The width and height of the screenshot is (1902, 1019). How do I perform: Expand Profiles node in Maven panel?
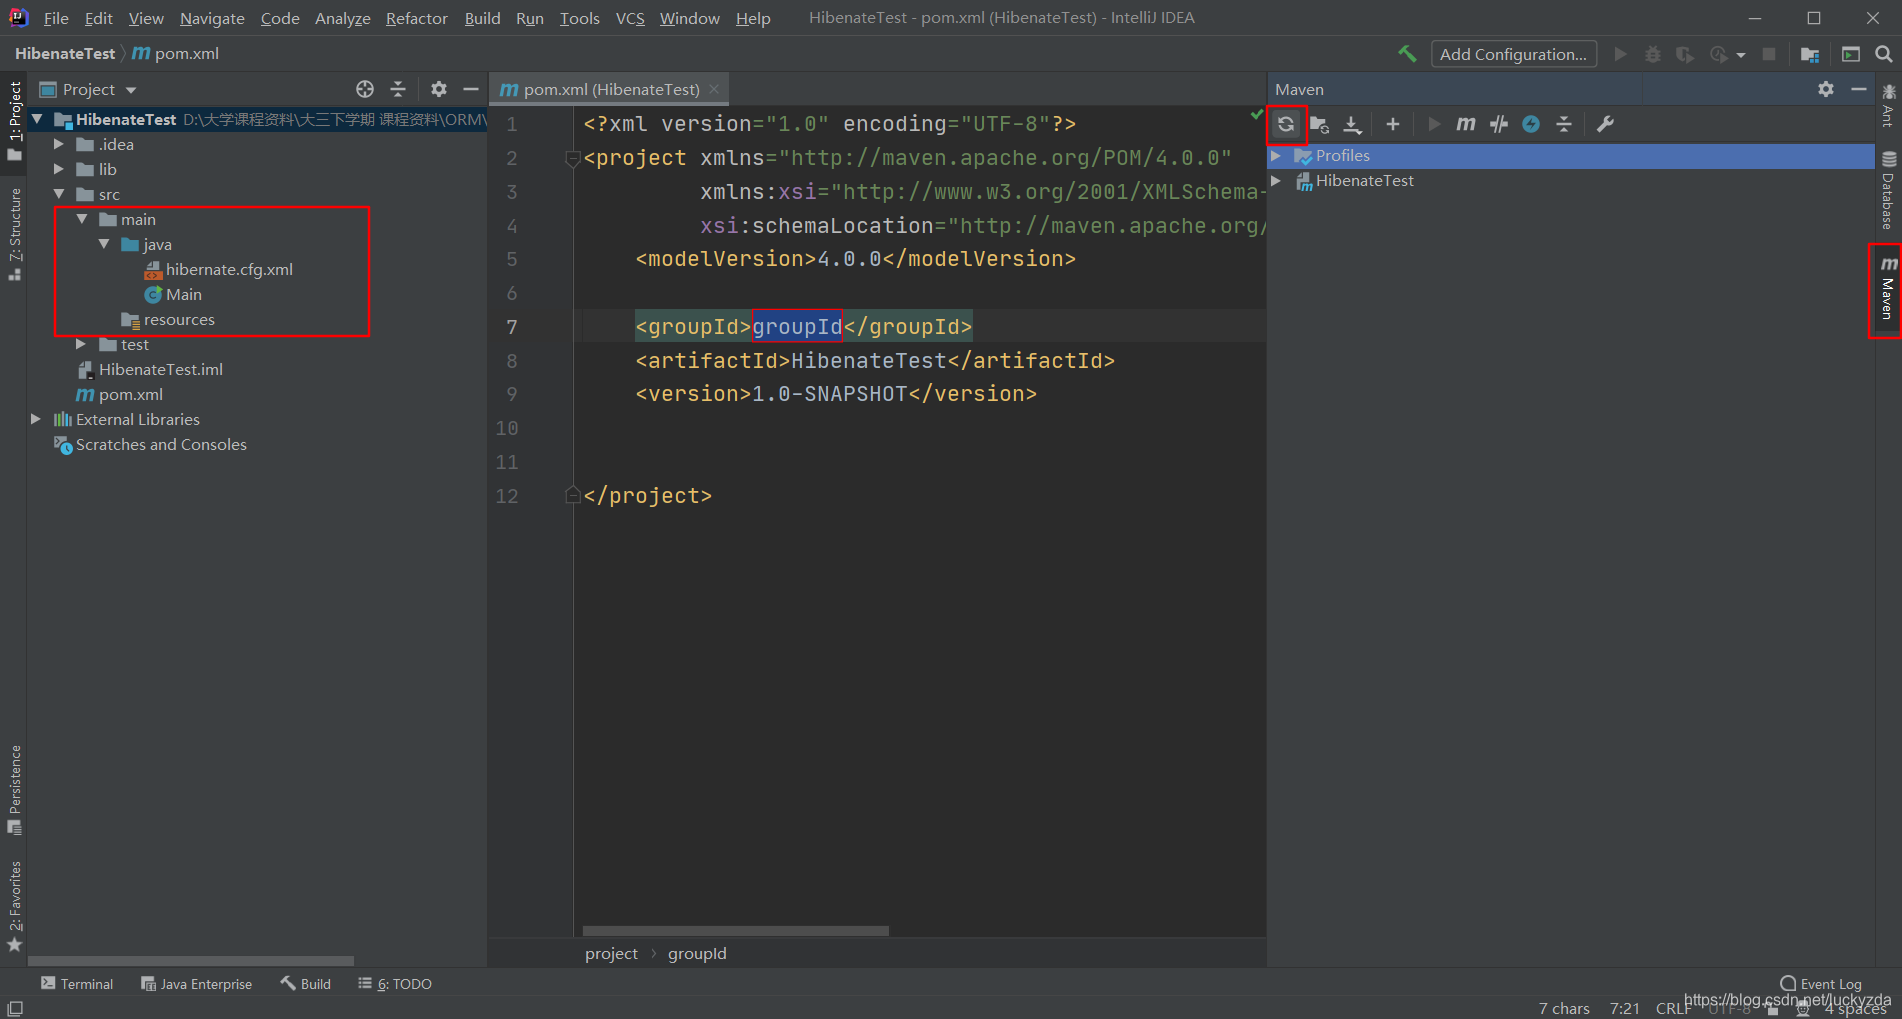point(1276,155)
